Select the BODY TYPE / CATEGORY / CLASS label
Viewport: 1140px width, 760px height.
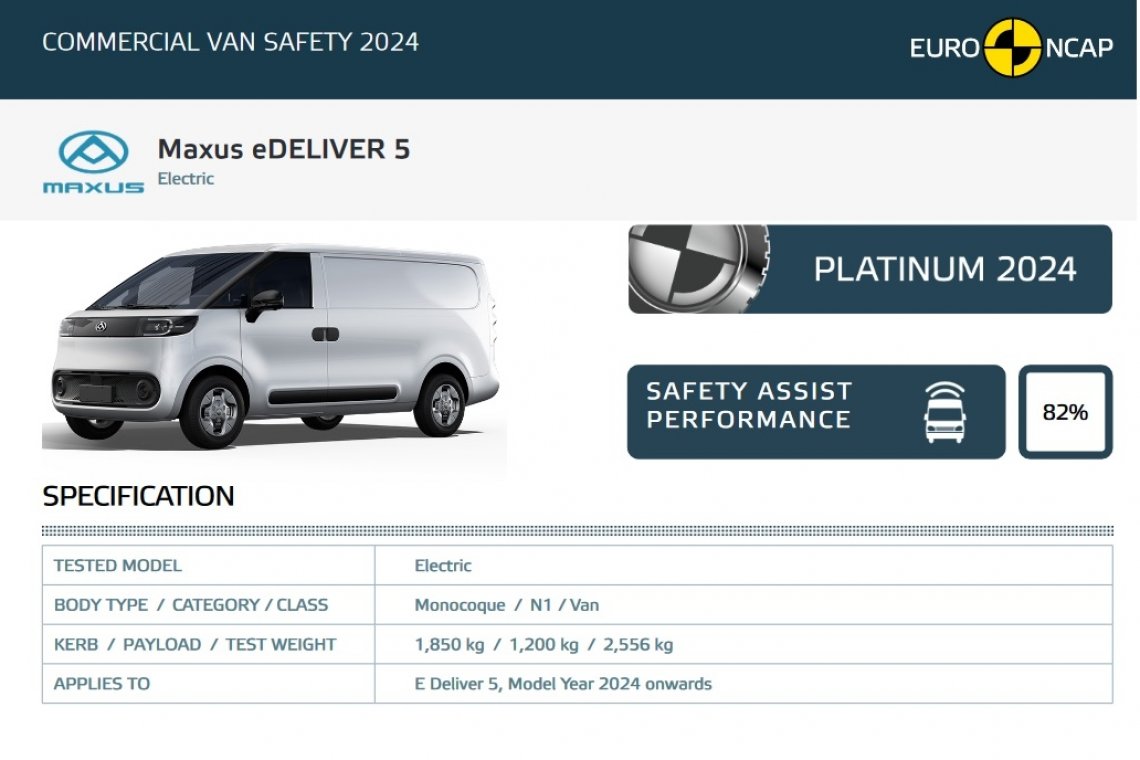pyautogui.click(x=190, y=605)
